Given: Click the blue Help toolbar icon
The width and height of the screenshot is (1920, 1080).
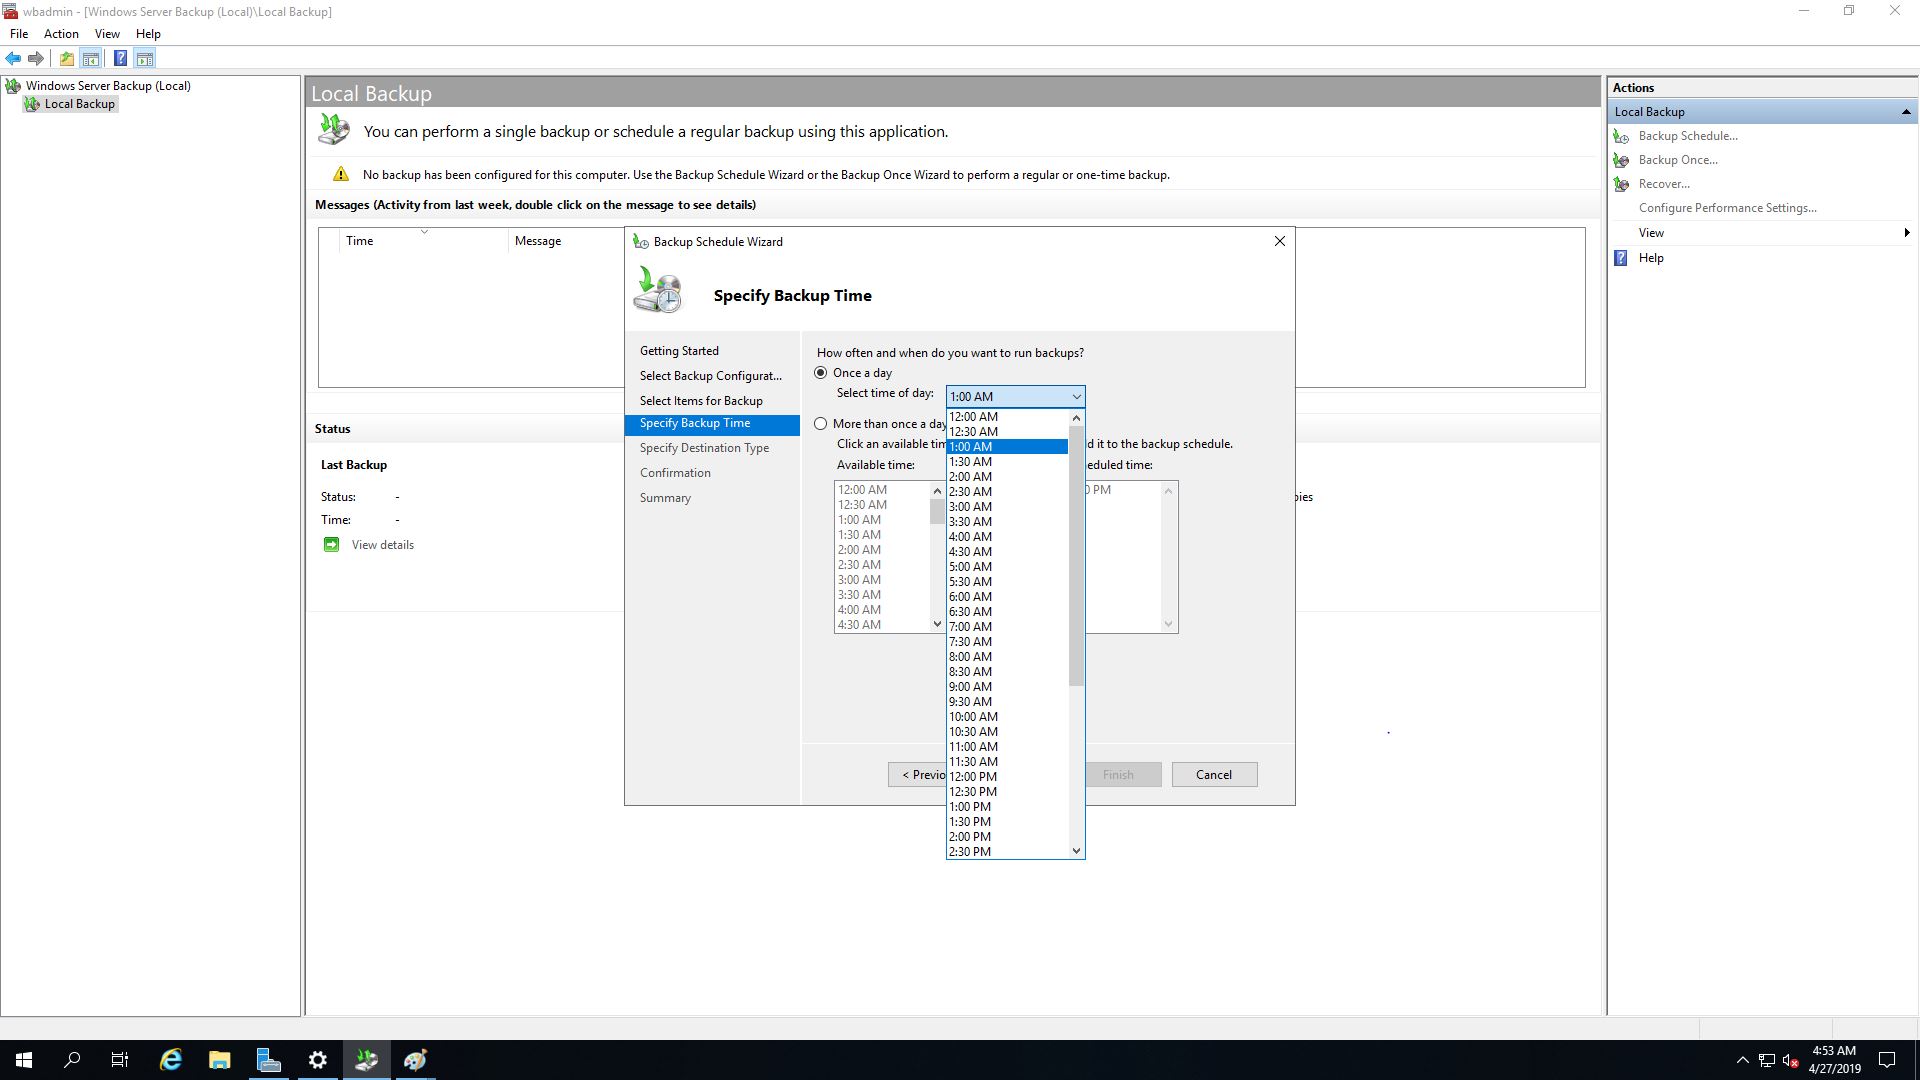Looking at the screenshot, I should point(120,58).
